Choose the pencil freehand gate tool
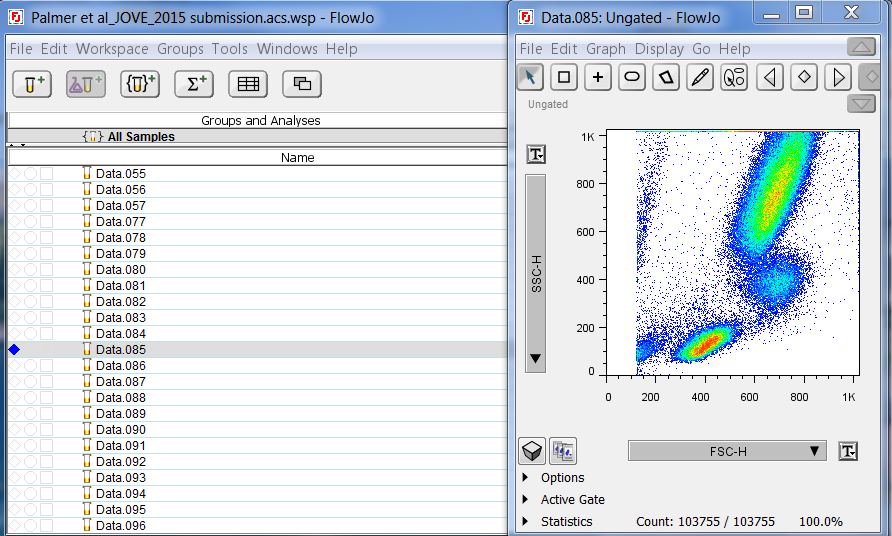Image resolution: width=892 pixels, height=536 pixels. [700, 77]
